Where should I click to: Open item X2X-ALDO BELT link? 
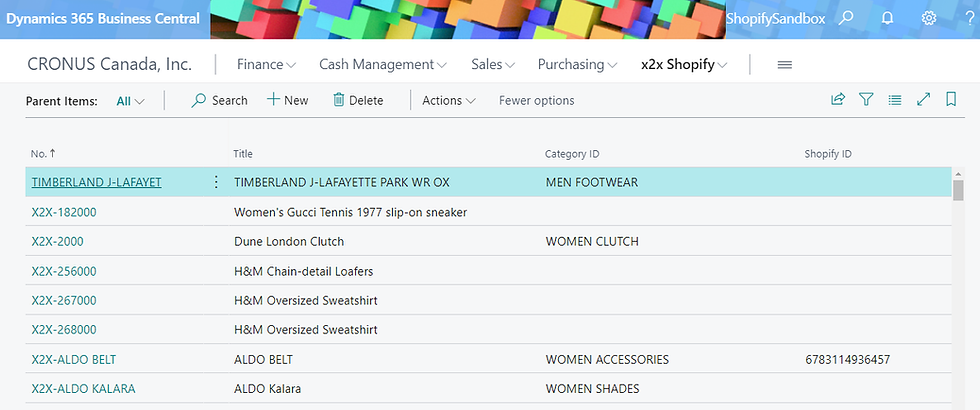click(74, 359)
